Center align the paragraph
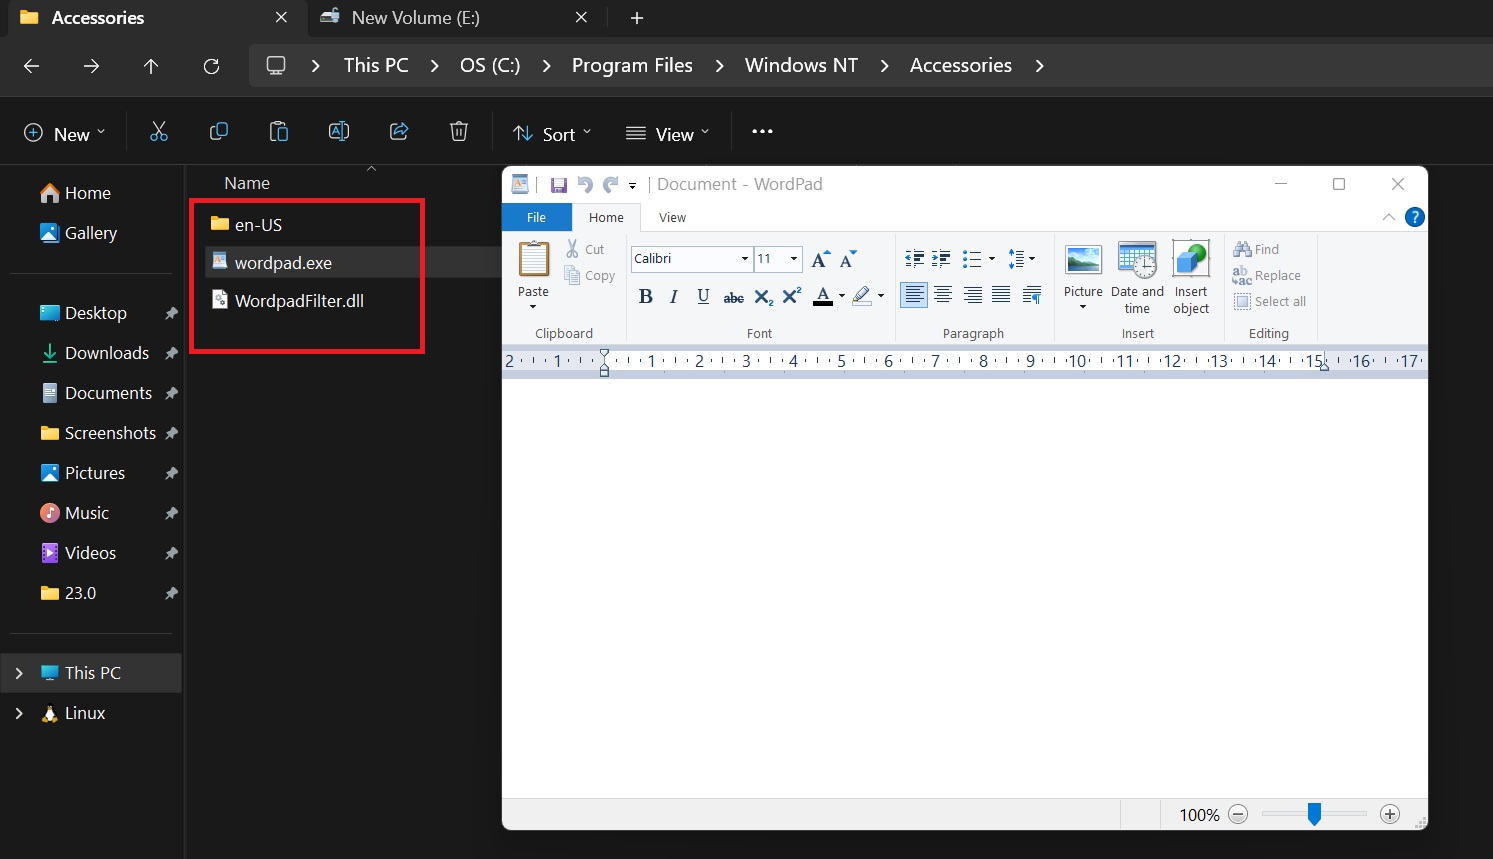The width and height of the screenshot is (1493, 859). (x=943, y=294)
